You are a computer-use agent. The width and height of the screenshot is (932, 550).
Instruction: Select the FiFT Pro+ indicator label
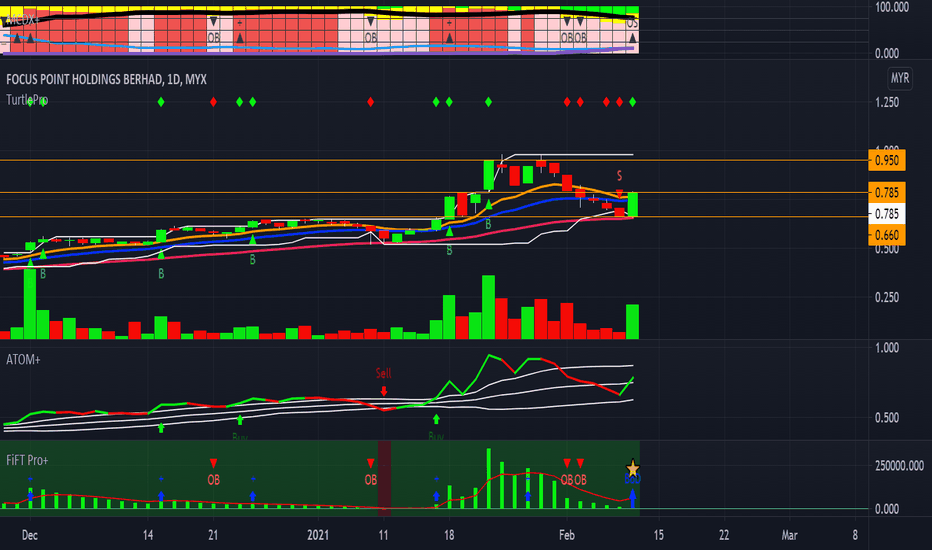(27, 460)
